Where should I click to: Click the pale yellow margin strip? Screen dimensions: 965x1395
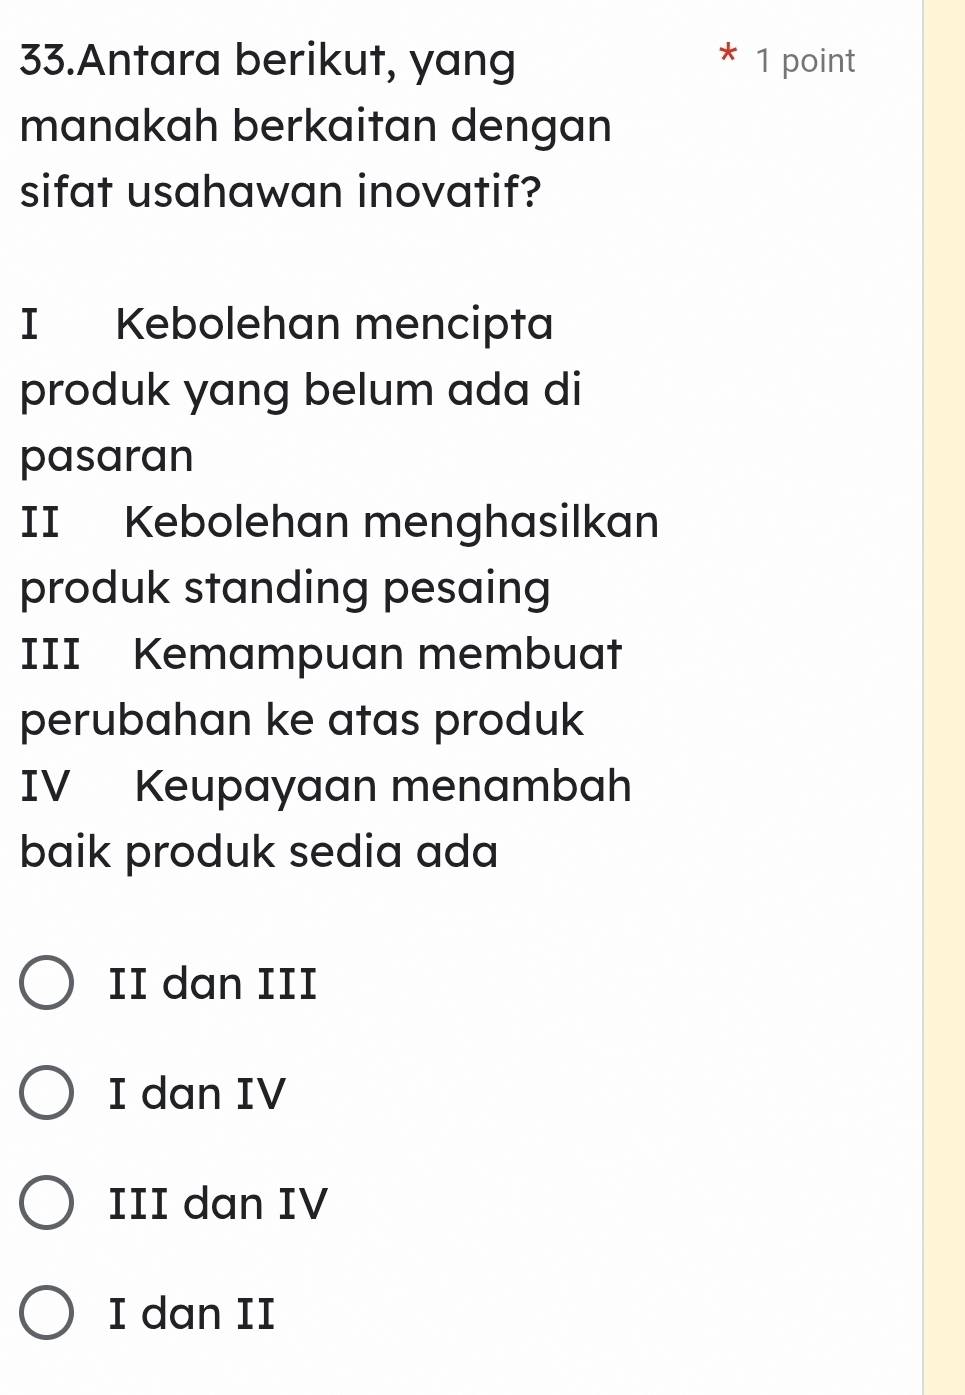tap(944, 700)
